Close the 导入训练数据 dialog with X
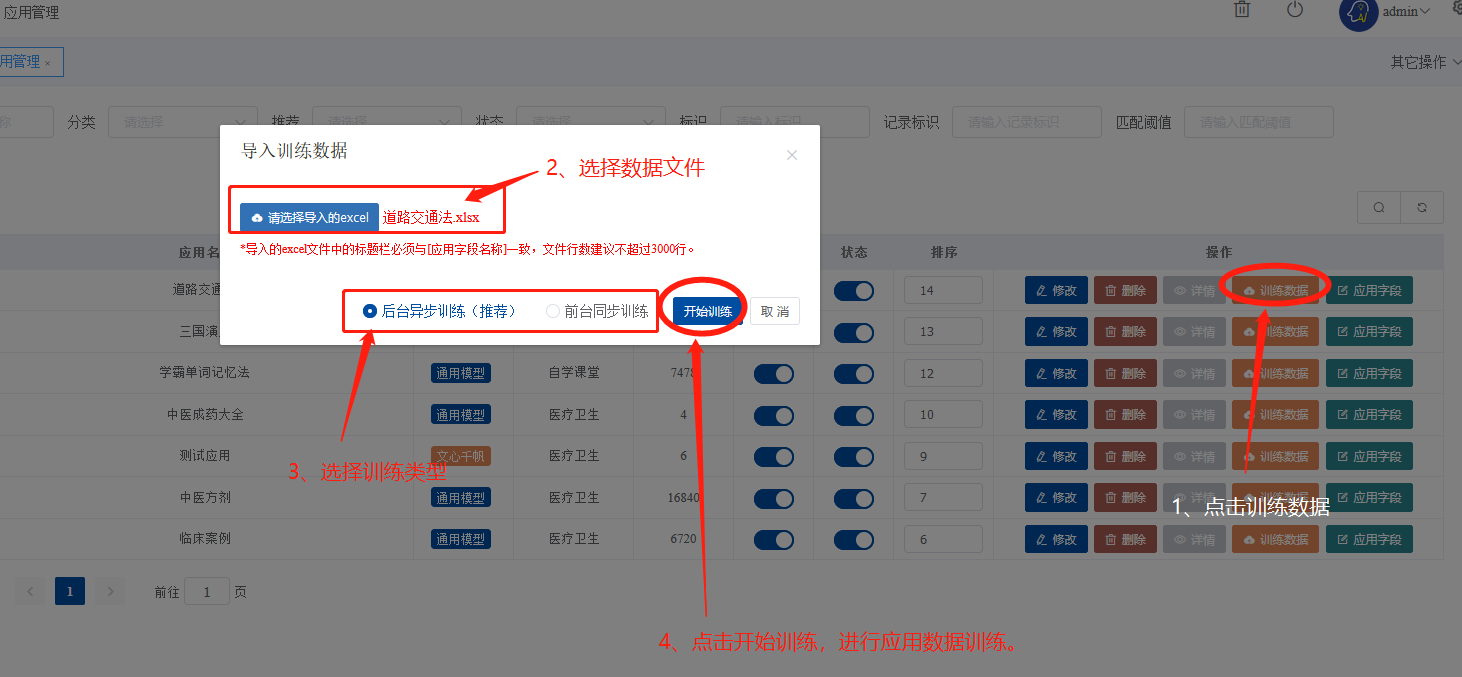This screenshot has height=677, width=1462. tap(792, 155)
